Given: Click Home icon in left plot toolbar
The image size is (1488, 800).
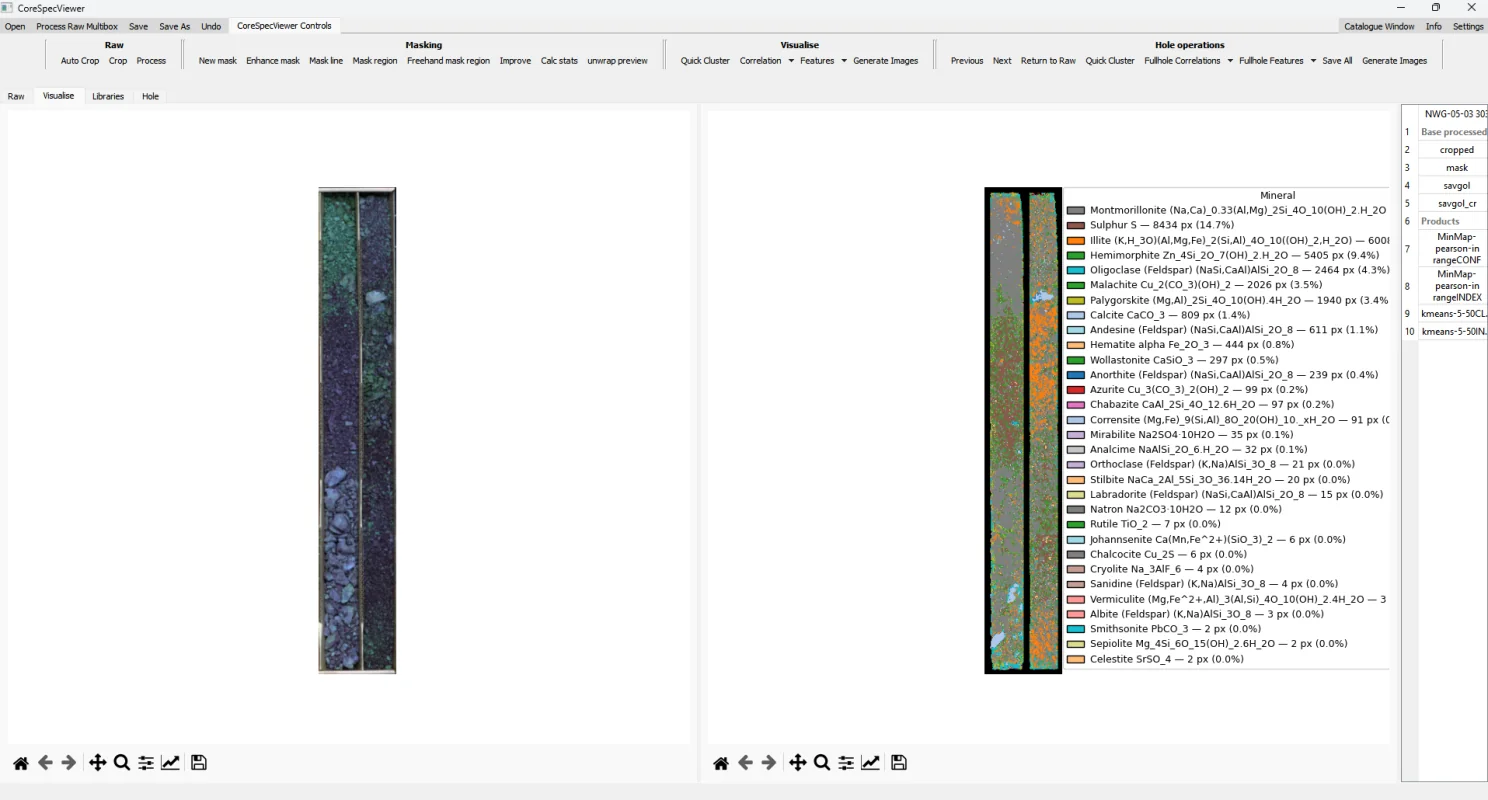Looking at the screenshot, I should (21, 763).
